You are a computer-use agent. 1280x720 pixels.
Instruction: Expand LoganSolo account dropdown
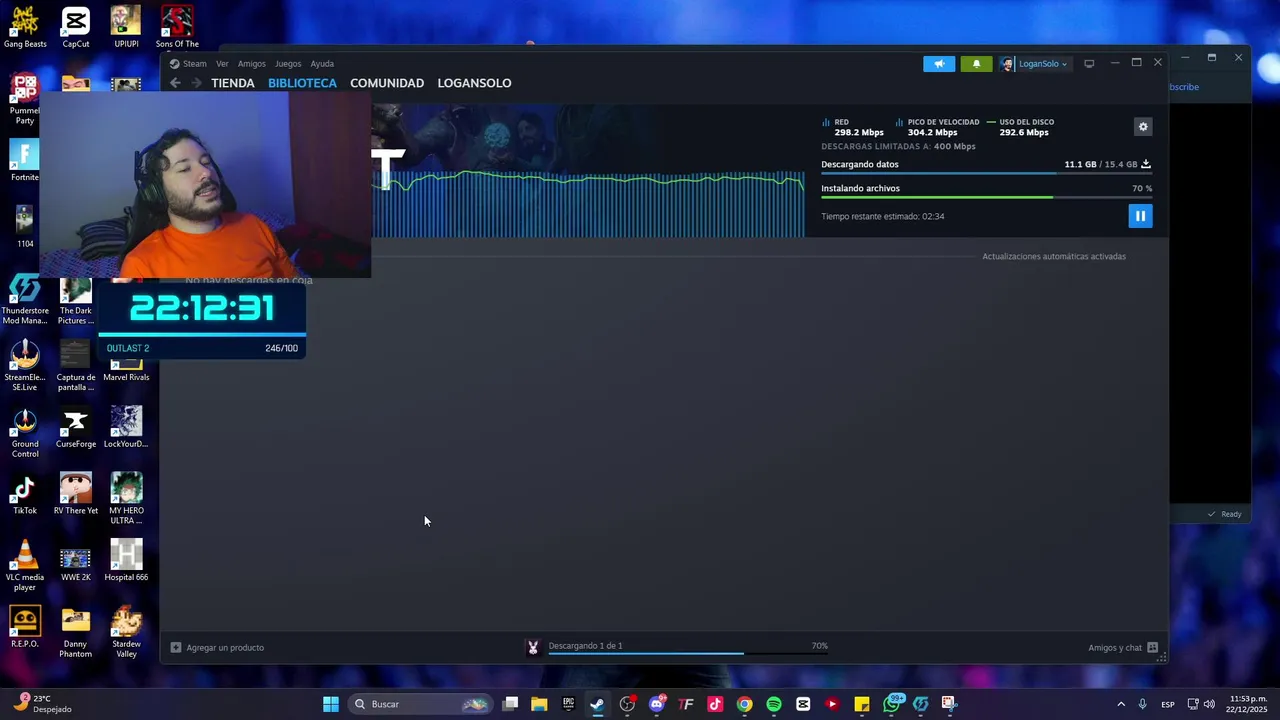1043,64
